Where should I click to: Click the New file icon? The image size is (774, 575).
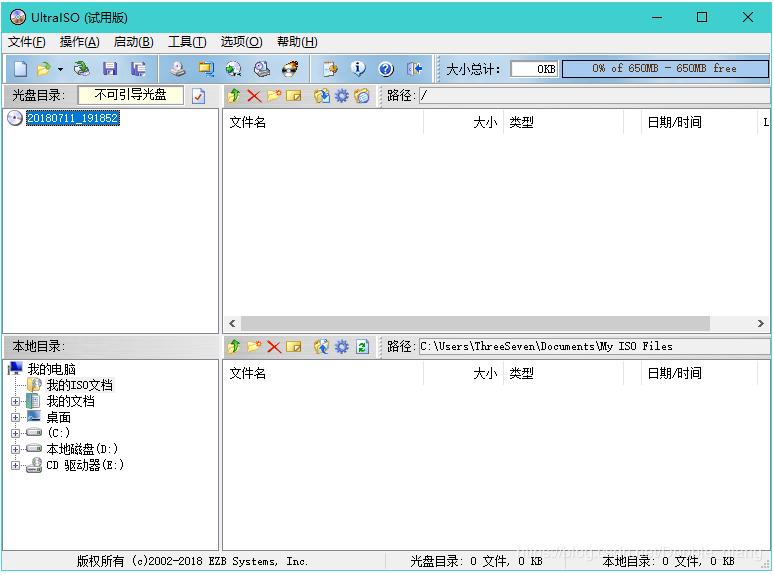coord(20,69)
